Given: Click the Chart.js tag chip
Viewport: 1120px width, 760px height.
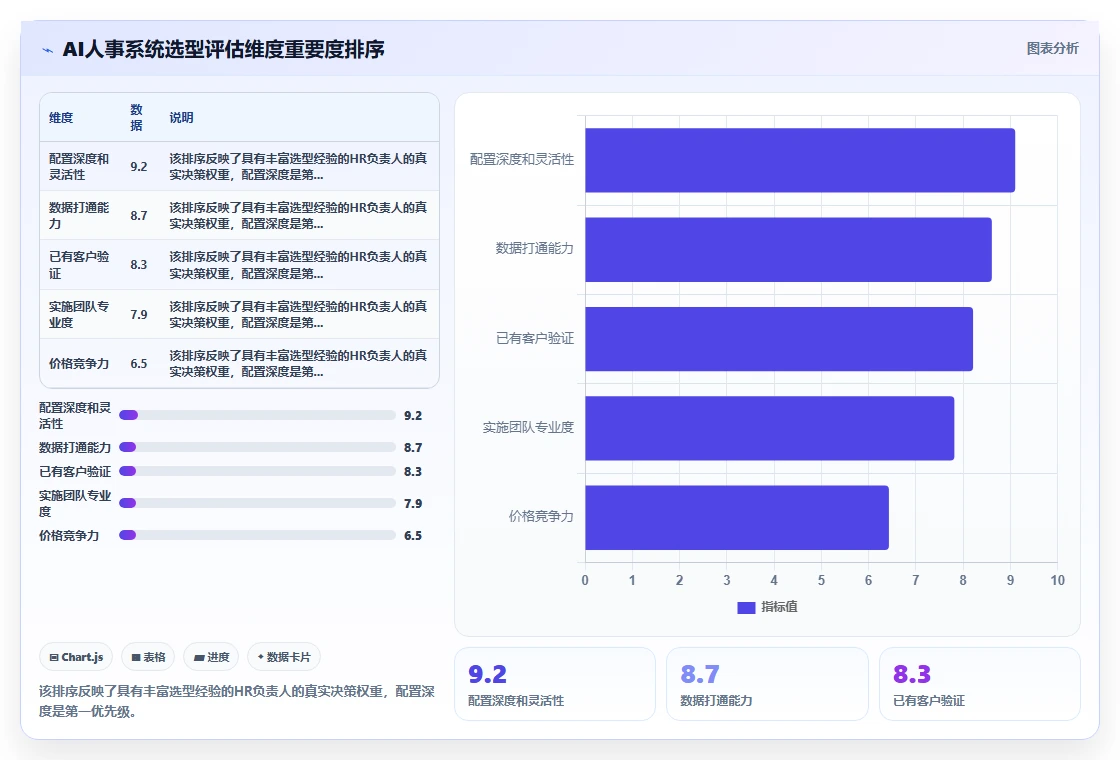Looking at the screenshot, I should (x=76, y=657).
